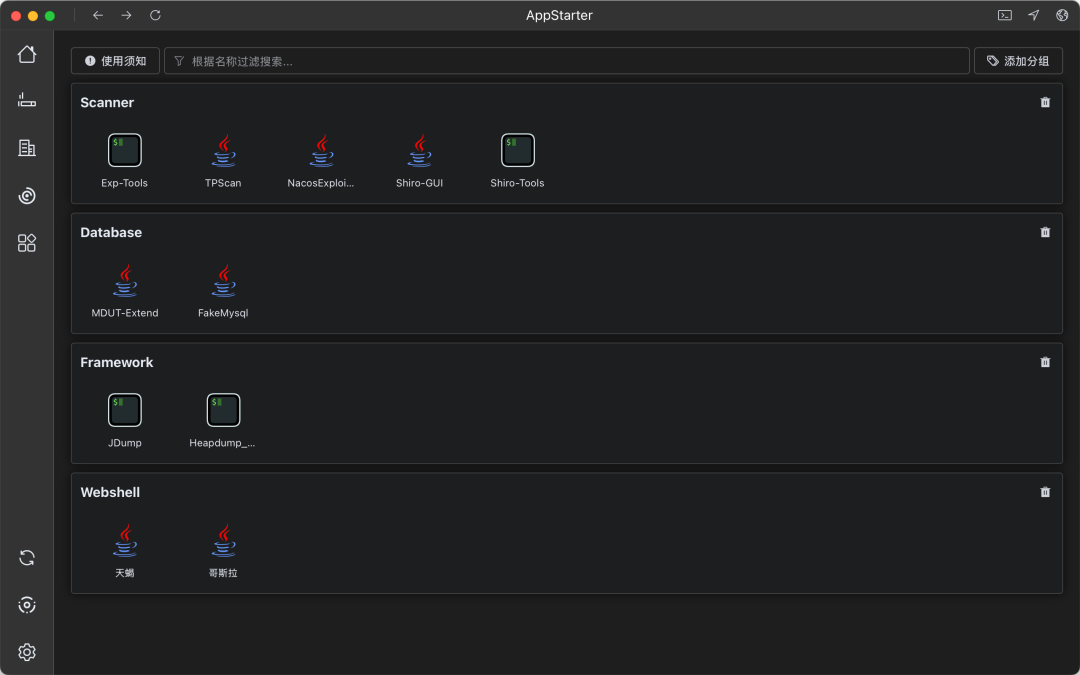The width and height of the screenshot is (1080, 675).
Task: Click the 使用须知 button
Action: (x=116, y=61)
